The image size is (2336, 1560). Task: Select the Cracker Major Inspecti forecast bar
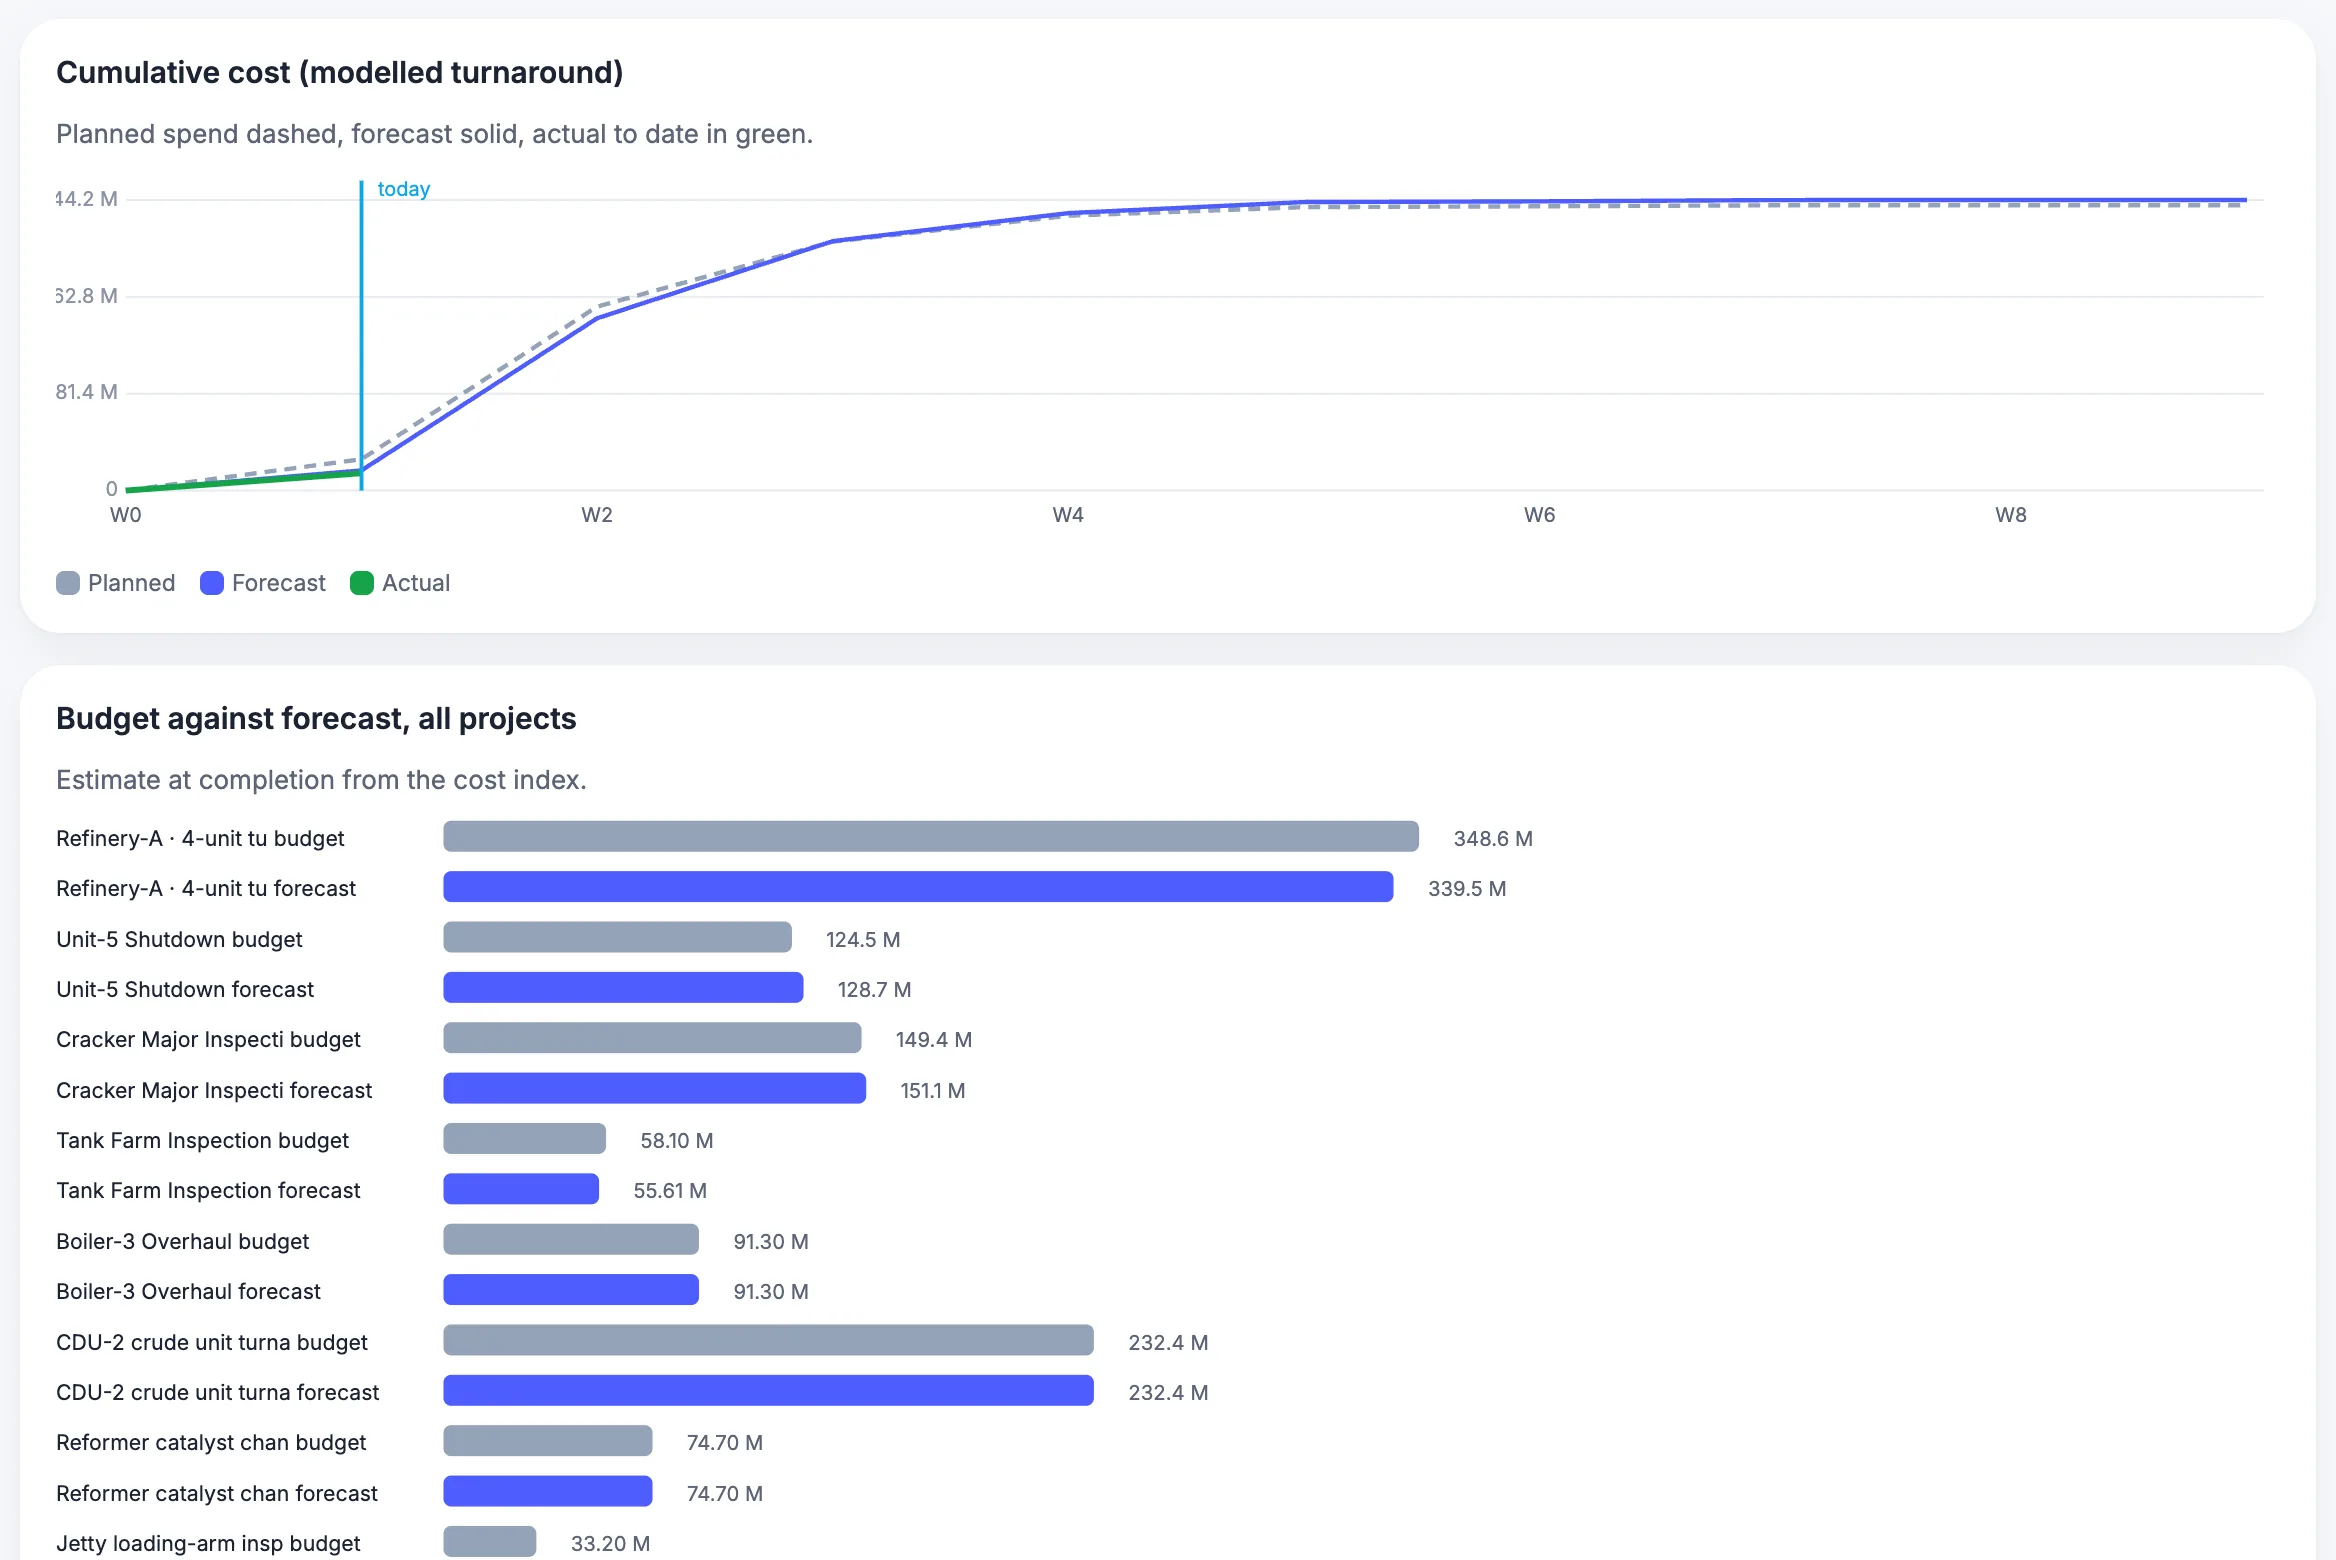coord(655,1089)
